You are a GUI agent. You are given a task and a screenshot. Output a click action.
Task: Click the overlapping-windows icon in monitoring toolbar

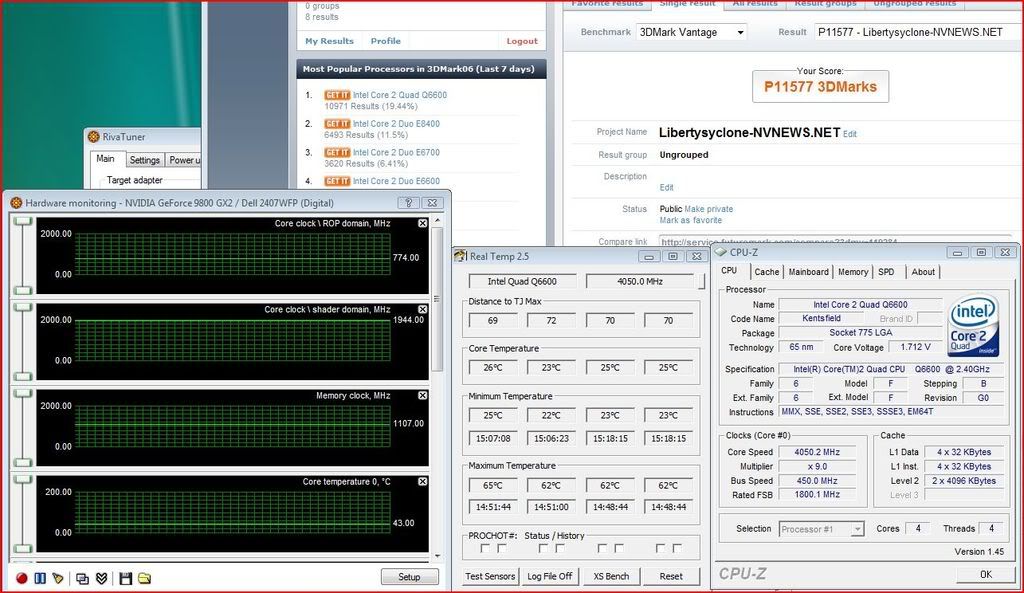pos(82,578)
